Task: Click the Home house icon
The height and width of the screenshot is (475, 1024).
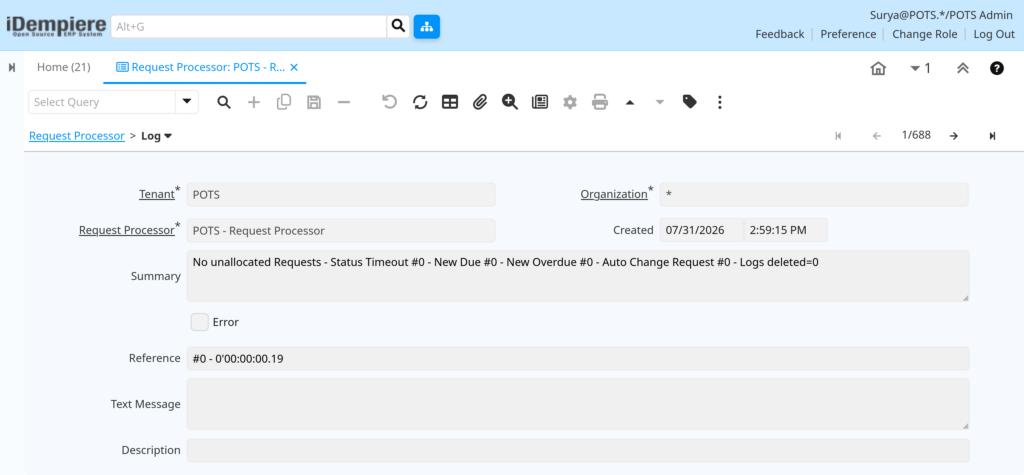Action: point(878,68)
